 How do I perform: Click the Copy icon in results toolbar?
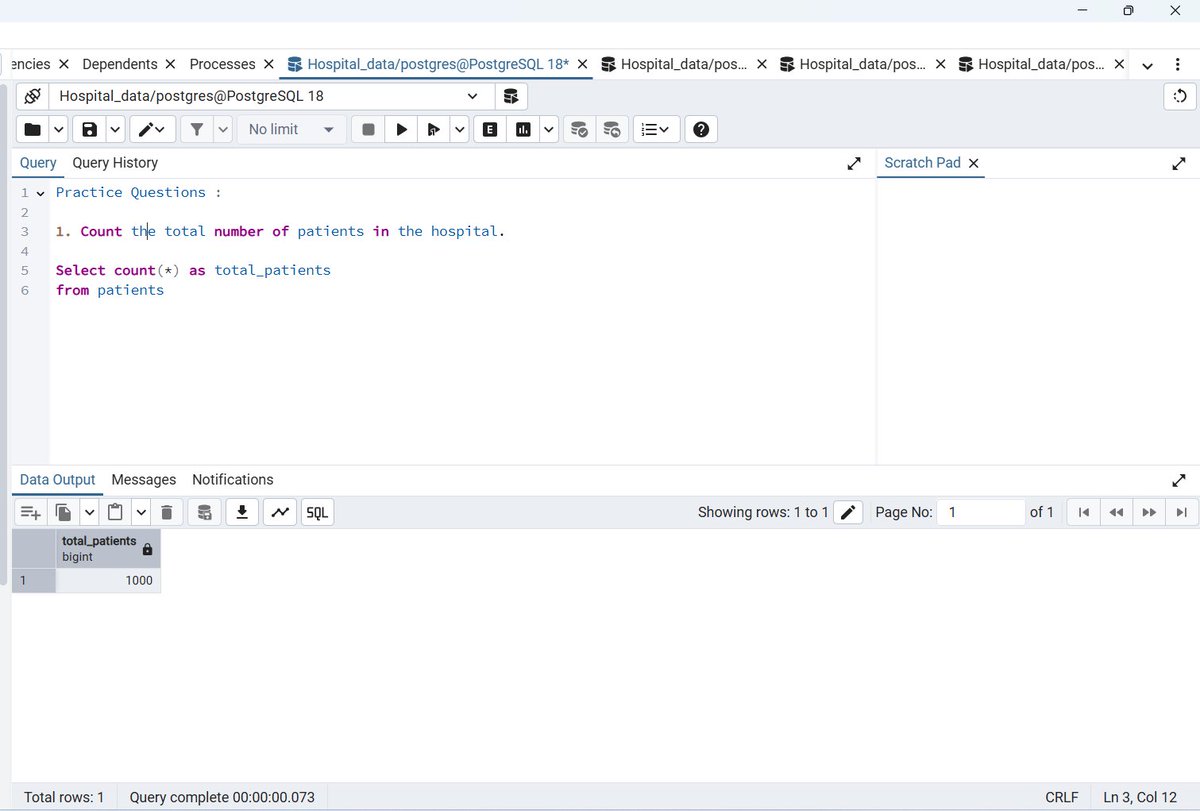coord(64,513)
